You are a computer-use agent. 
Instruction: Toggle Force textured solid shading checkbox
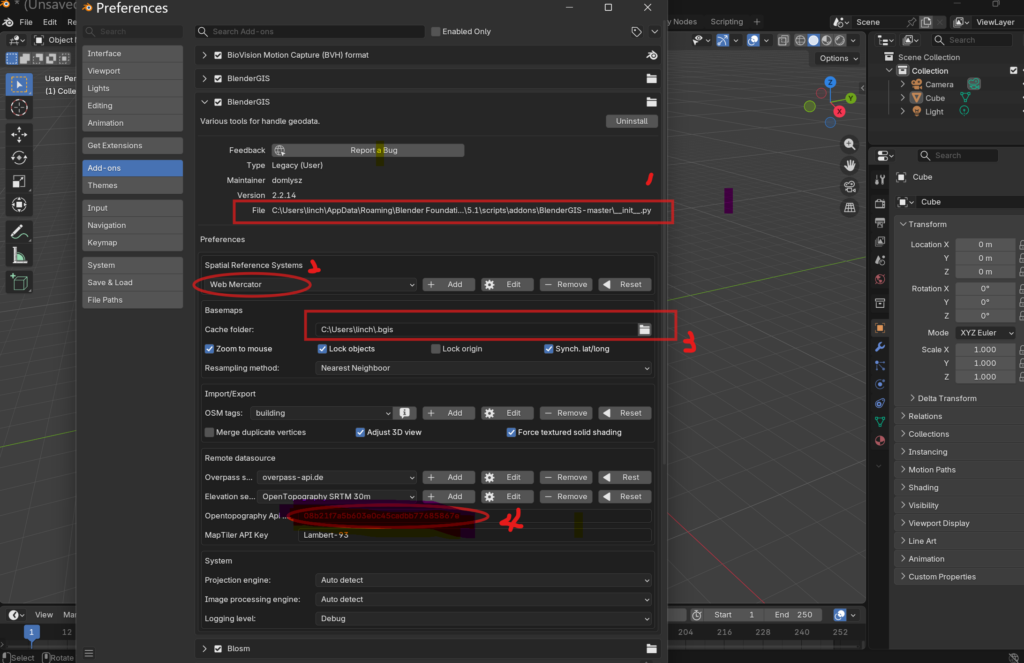511,432
